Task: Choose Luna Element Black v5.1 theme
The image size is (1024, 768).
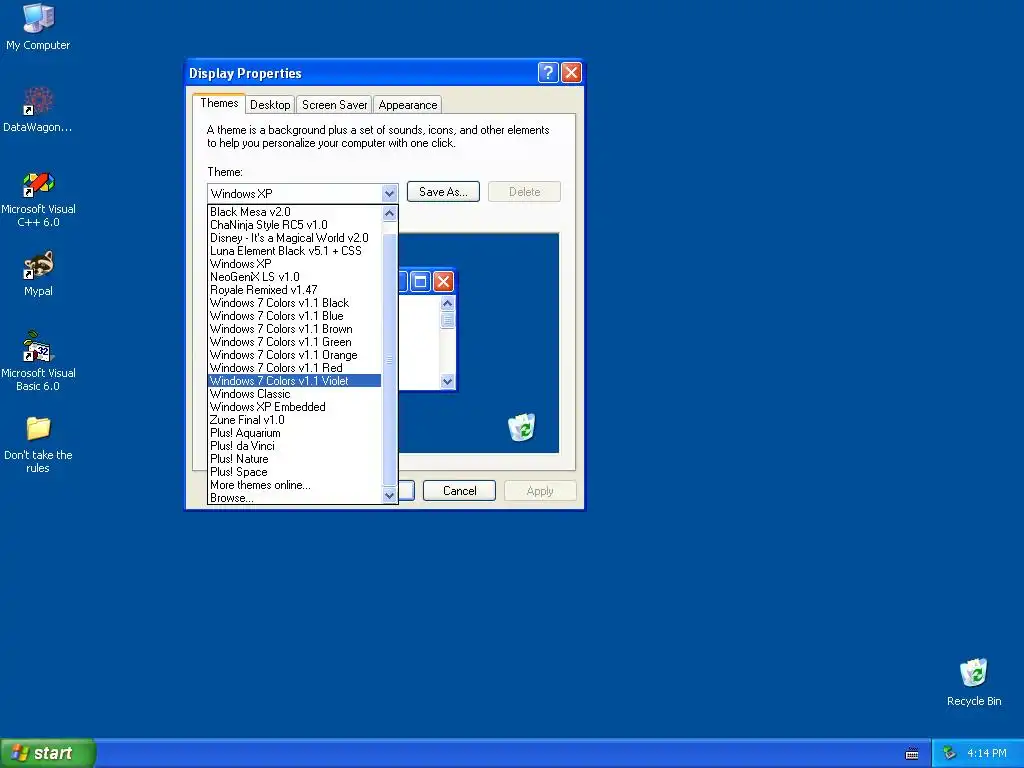Action: pos(295,251)
